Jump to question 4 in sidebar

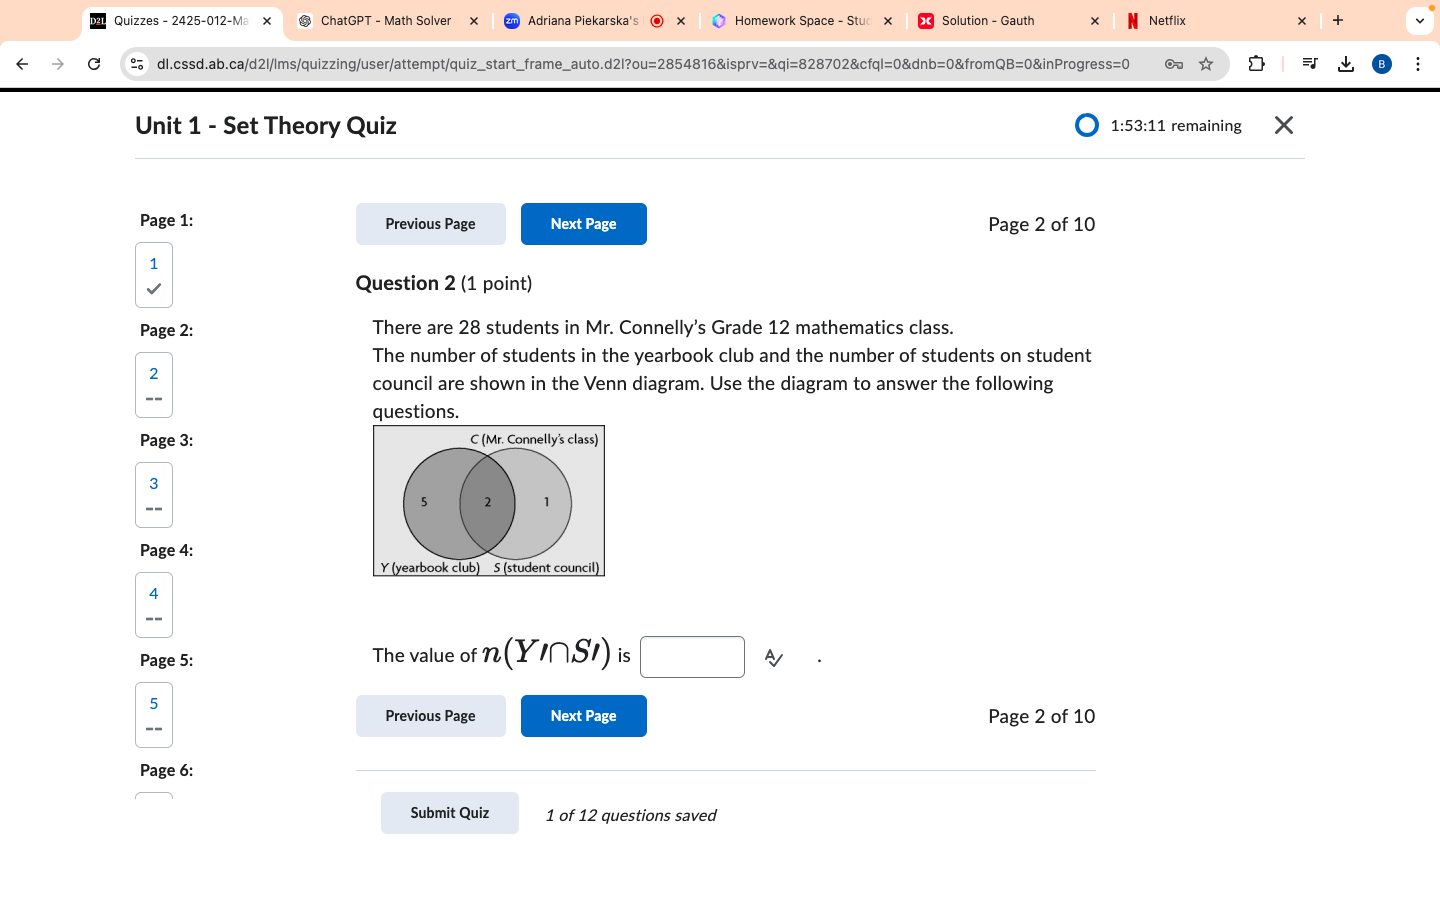154,605
